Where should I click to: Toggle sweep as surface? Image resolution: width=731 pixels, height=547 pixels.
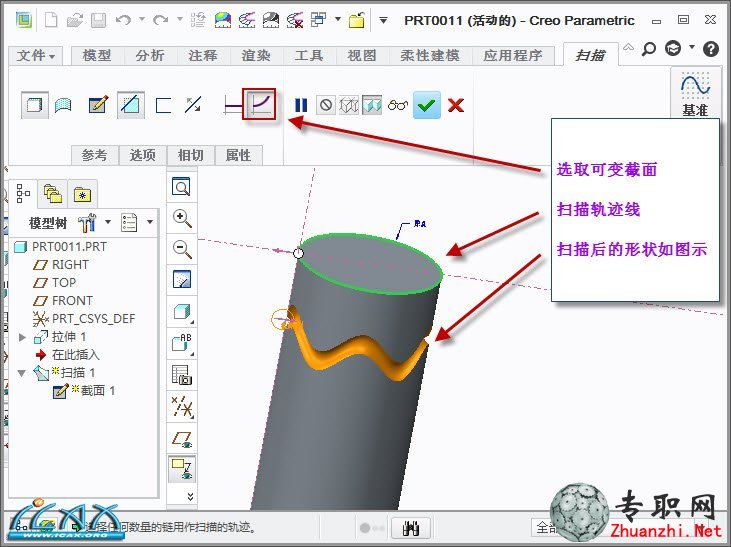tap(63, 105)
